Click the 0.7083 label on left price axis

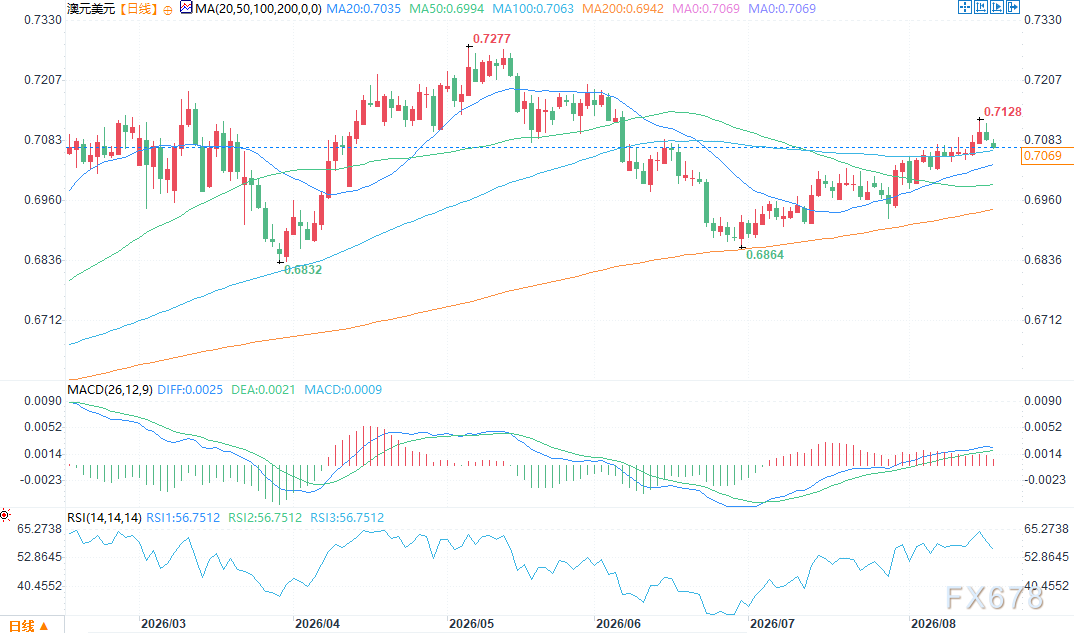click(x=43, y=140)
